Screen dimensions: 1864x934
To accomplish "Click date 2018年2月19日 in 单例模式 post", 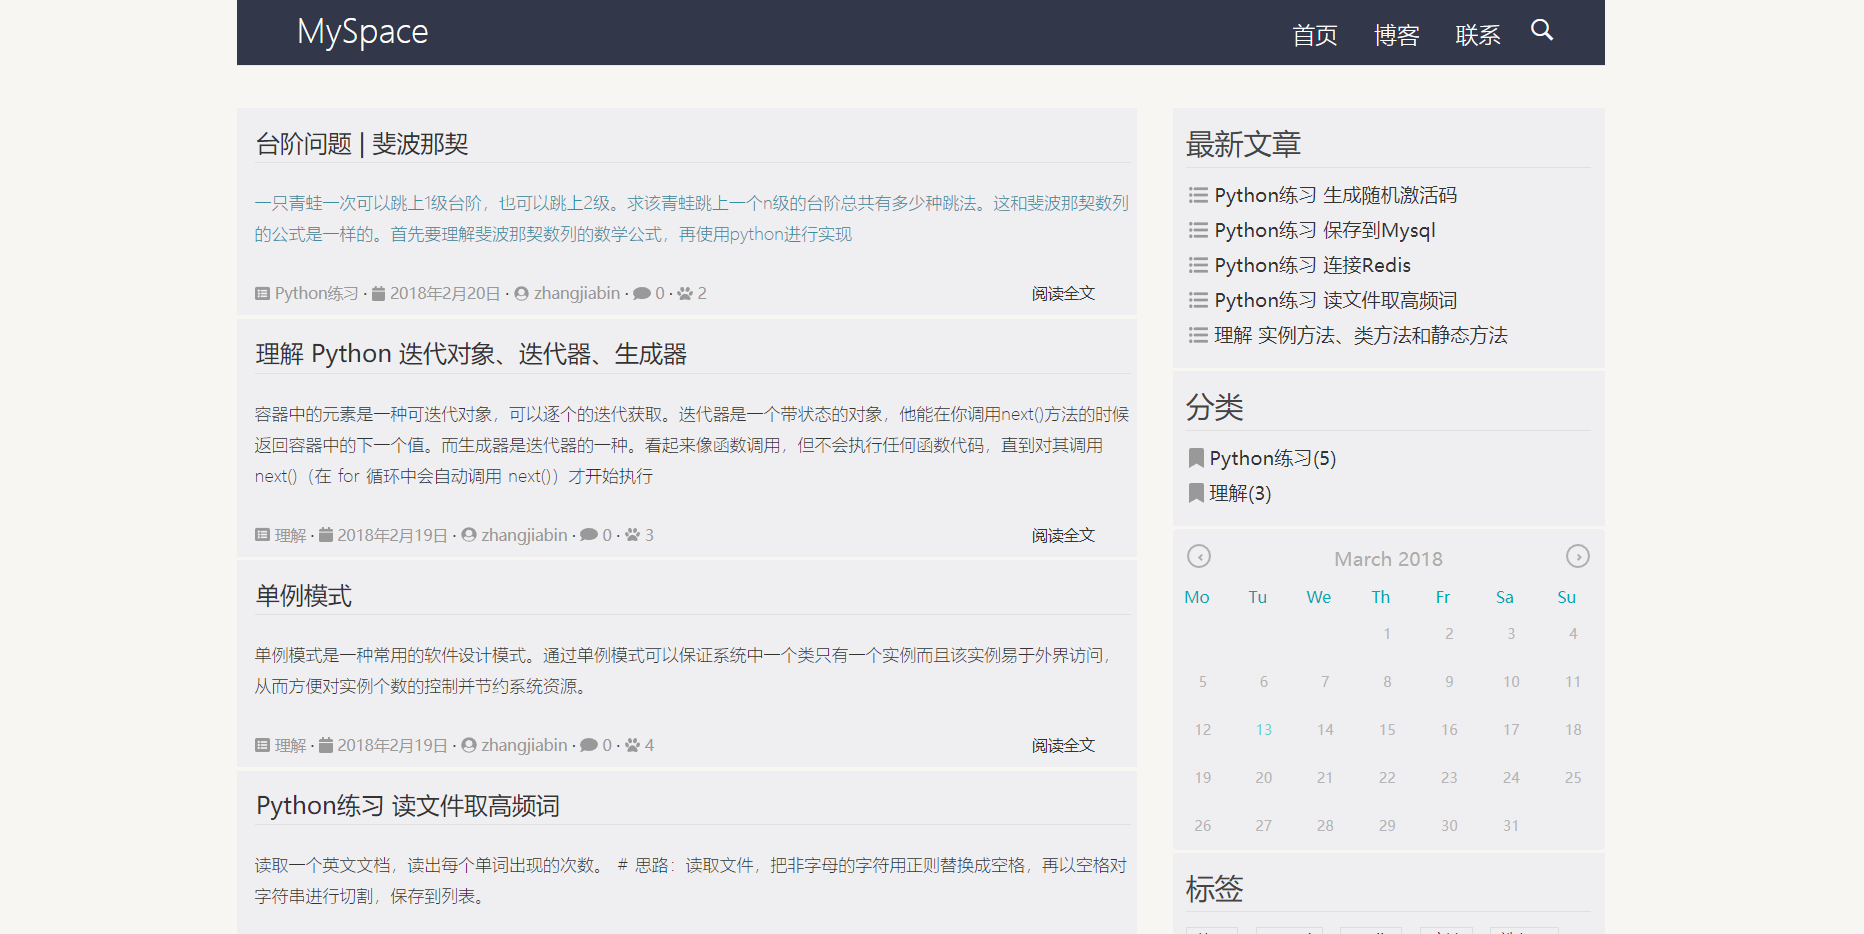I will tap(392, 745).
